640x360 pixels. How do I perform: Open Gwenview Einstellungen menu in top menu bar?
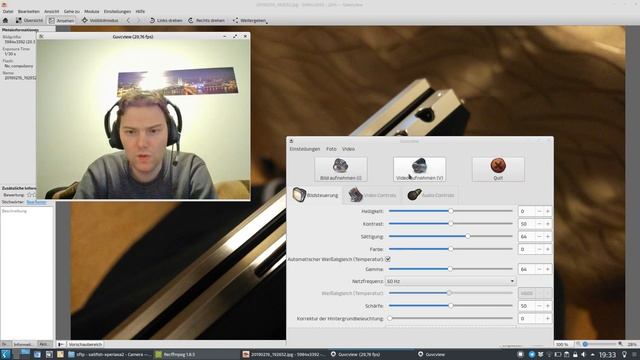pyautogui.click(x=117, y=11)
